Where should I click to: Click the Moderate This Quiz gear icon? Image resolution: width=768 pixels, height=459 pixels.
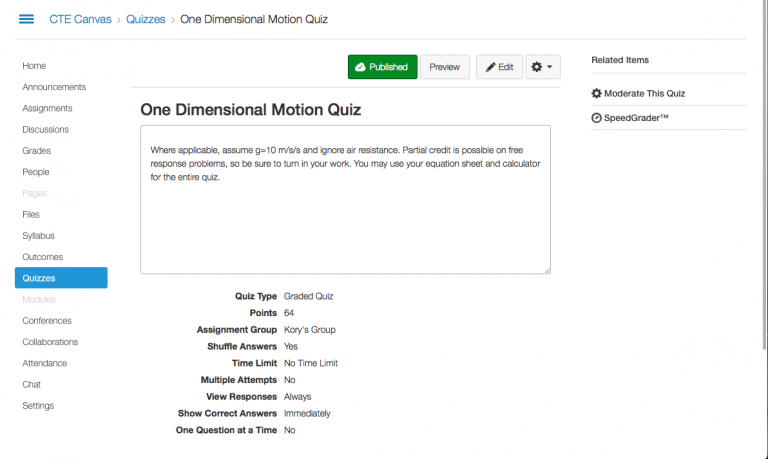(597, 94)
